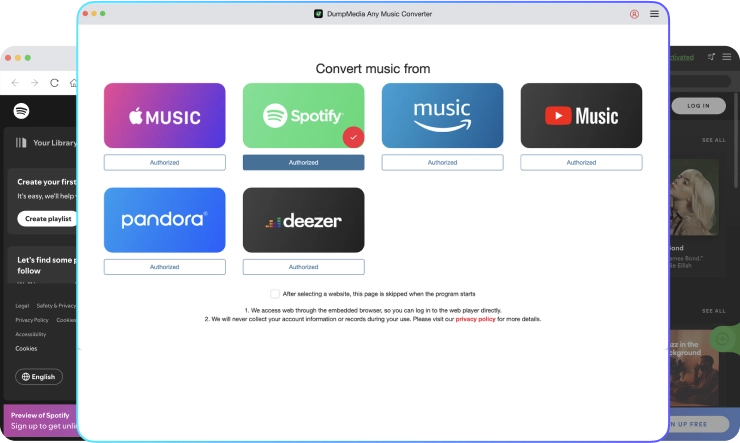Click Authorized button under Amazon Music
This screenshot has height=443, width=740.
tap(442, 162)
